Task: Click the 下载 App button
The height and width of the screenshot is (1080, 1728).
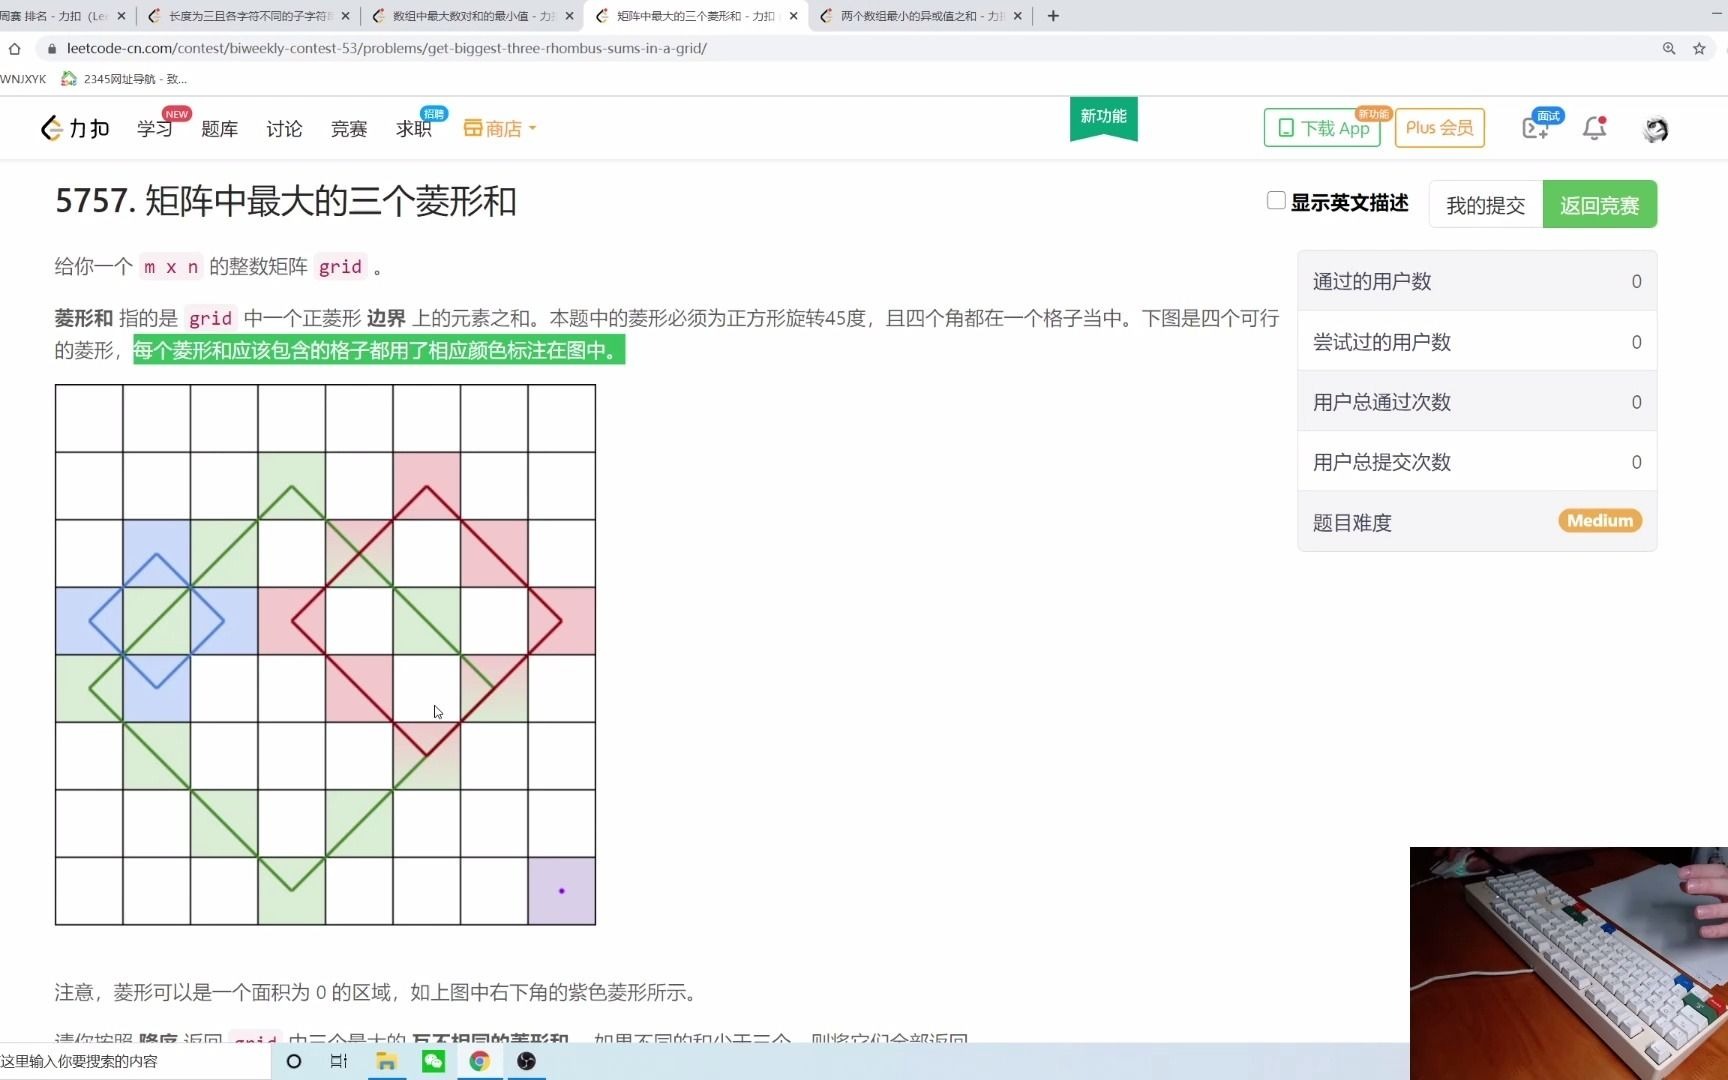Action: click(x=1322, y=128)
